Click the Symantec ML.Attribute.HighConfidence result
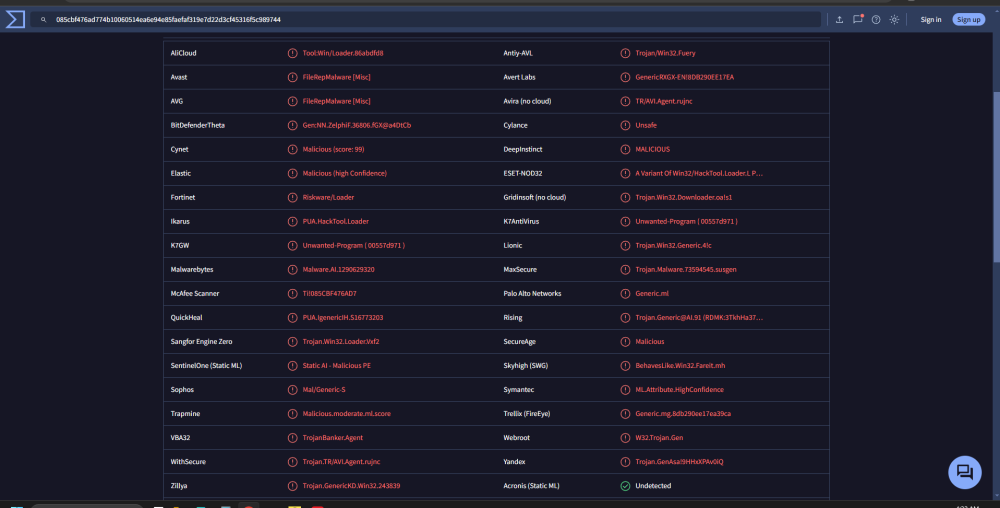Screen dimensions: 1000x508 tap(679, 389)
